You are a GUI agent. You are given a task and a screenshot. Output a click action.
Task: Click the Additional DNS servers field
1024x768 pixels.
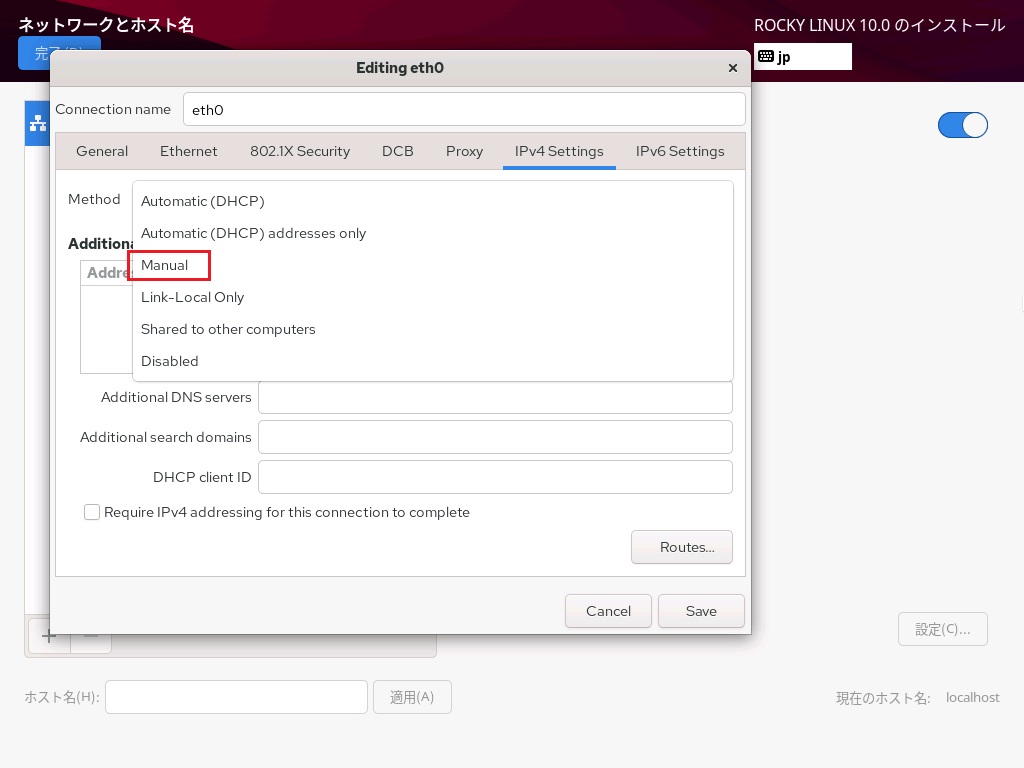click(495, 397)
